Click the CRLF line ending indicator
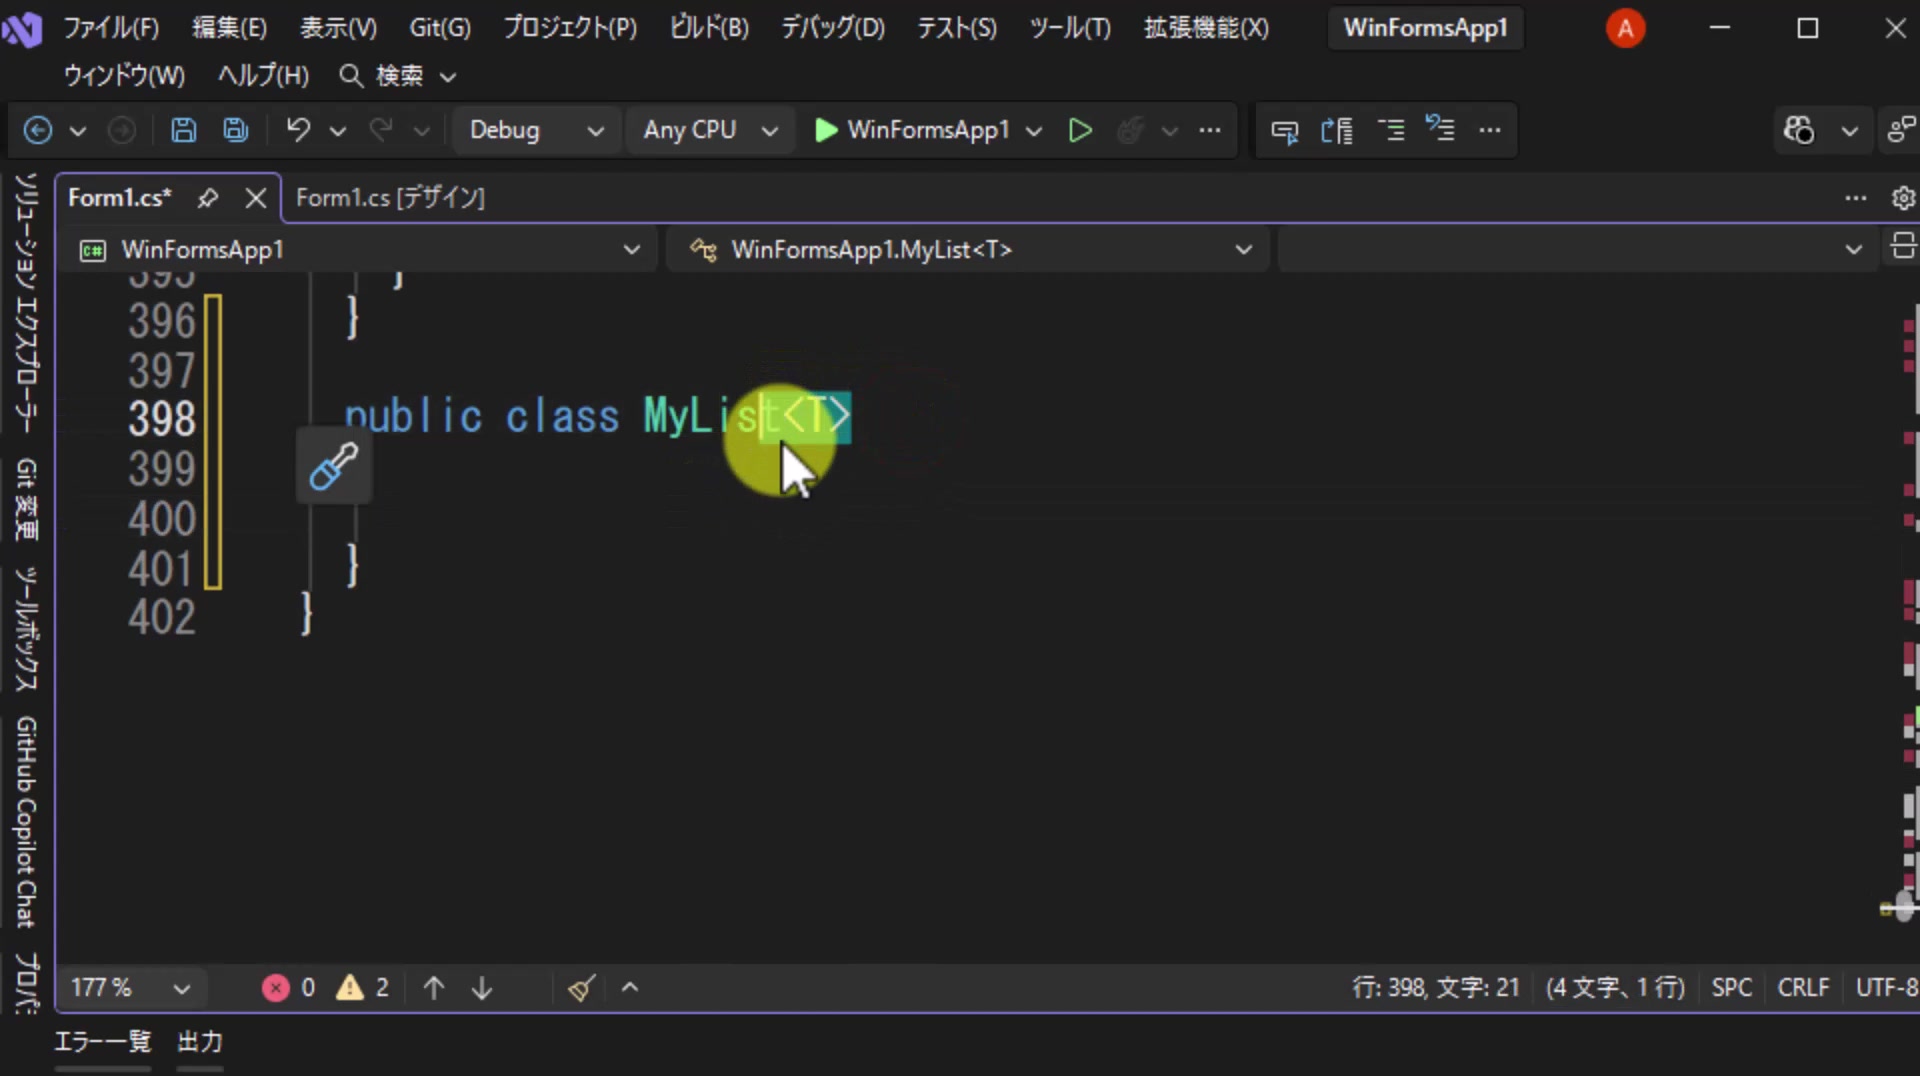 [1803, 988]
